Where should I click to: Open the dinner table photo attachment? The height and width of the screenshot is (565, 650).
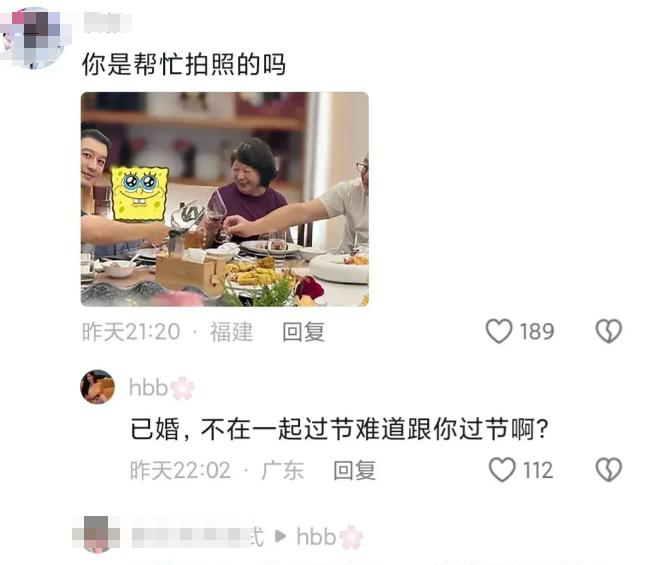point(225,199)
